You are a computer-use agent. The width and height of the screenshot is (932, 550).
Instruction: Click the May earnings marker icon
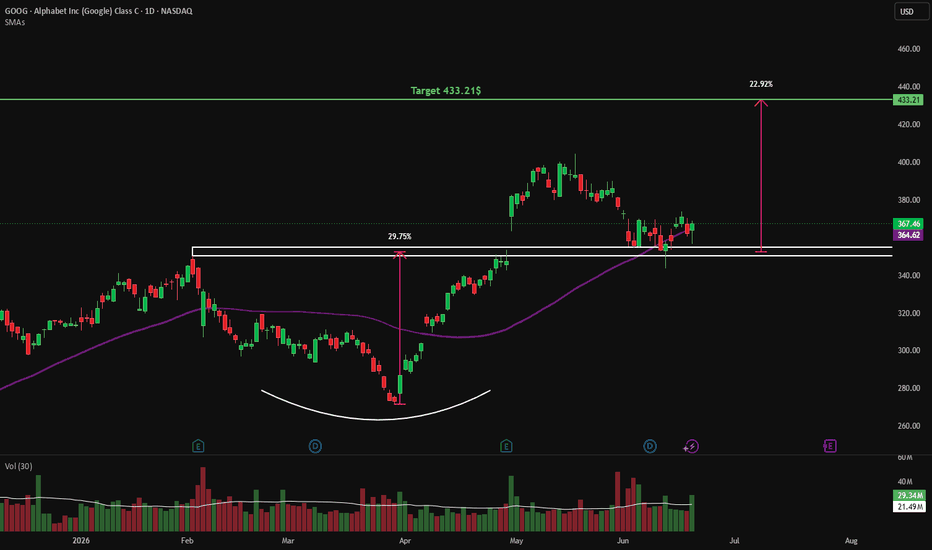[506, 446]
